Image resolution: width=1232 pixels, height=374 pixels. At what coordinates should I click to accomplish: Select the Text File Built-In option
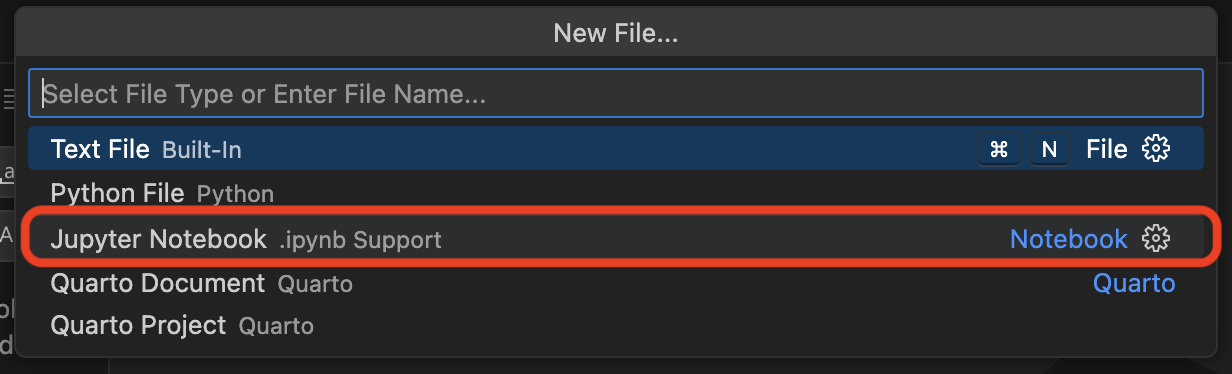[615, 149]
